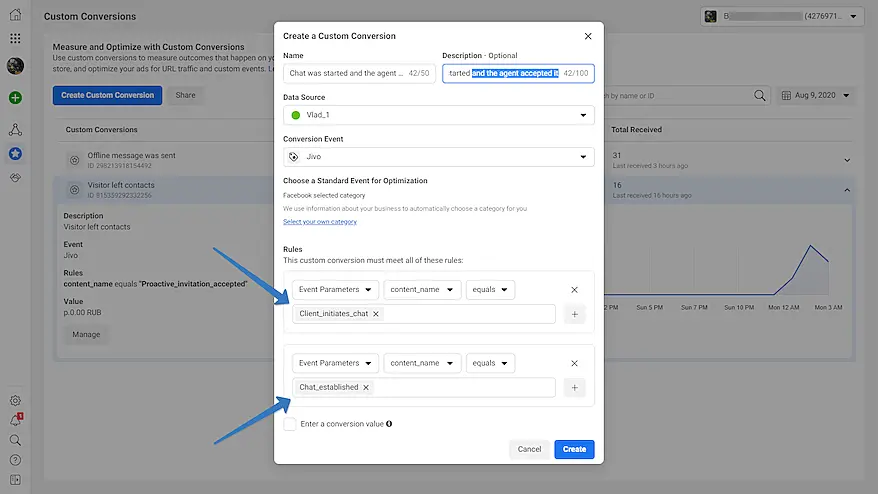Image resolution: width=878 pixels, height=494 pixels.
Task: Open the notifications bell icon
Action: coord(15,421)
